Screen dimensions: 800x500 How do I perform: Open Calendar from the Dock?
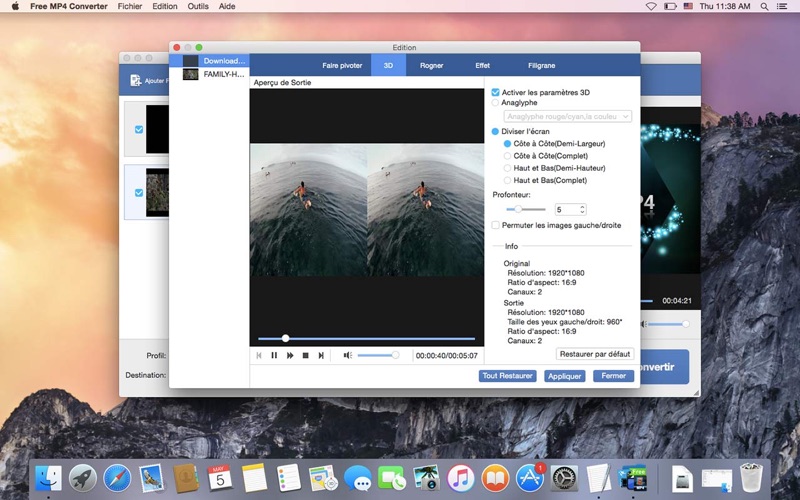point(220,479)
